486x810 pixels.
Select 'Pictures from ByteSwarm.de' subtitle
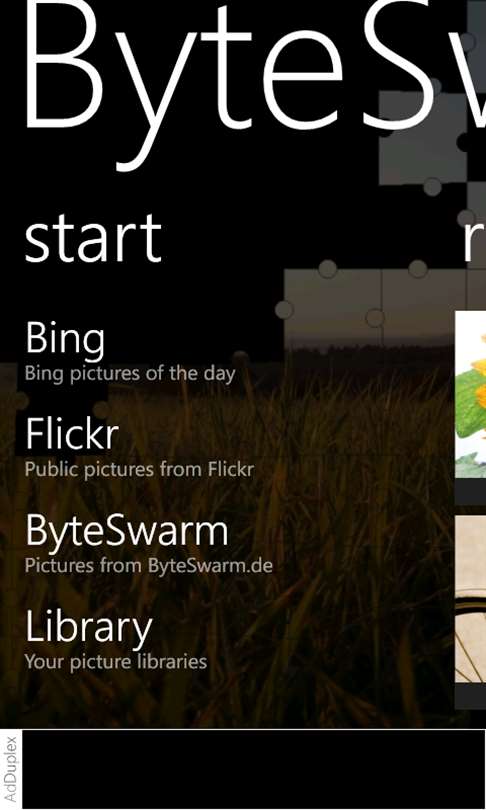(x=149, y=565)
